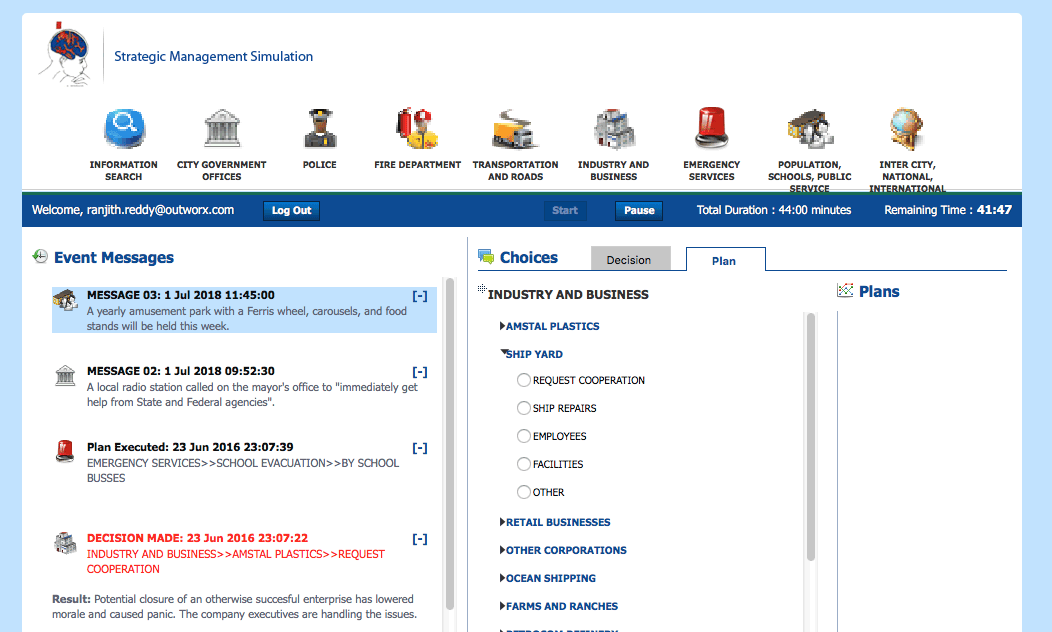Click the Decision Made red heading text
1052x632 pixels.
(x=197, y=538)
